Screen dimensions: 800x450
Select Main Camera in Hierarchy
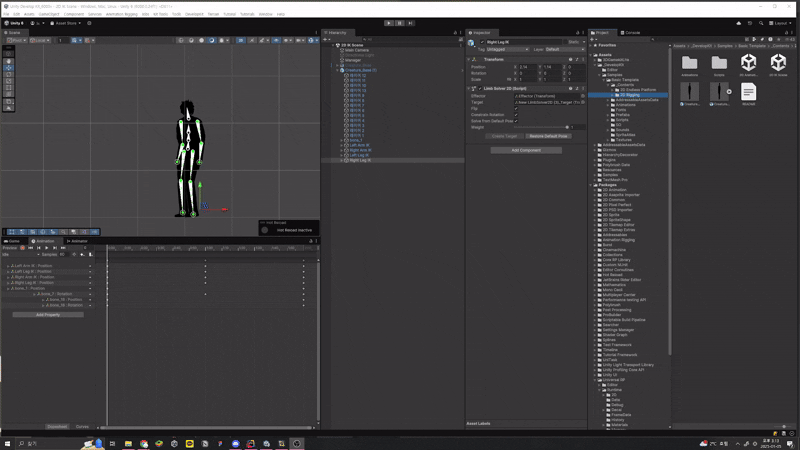click(x=356, y=50)
